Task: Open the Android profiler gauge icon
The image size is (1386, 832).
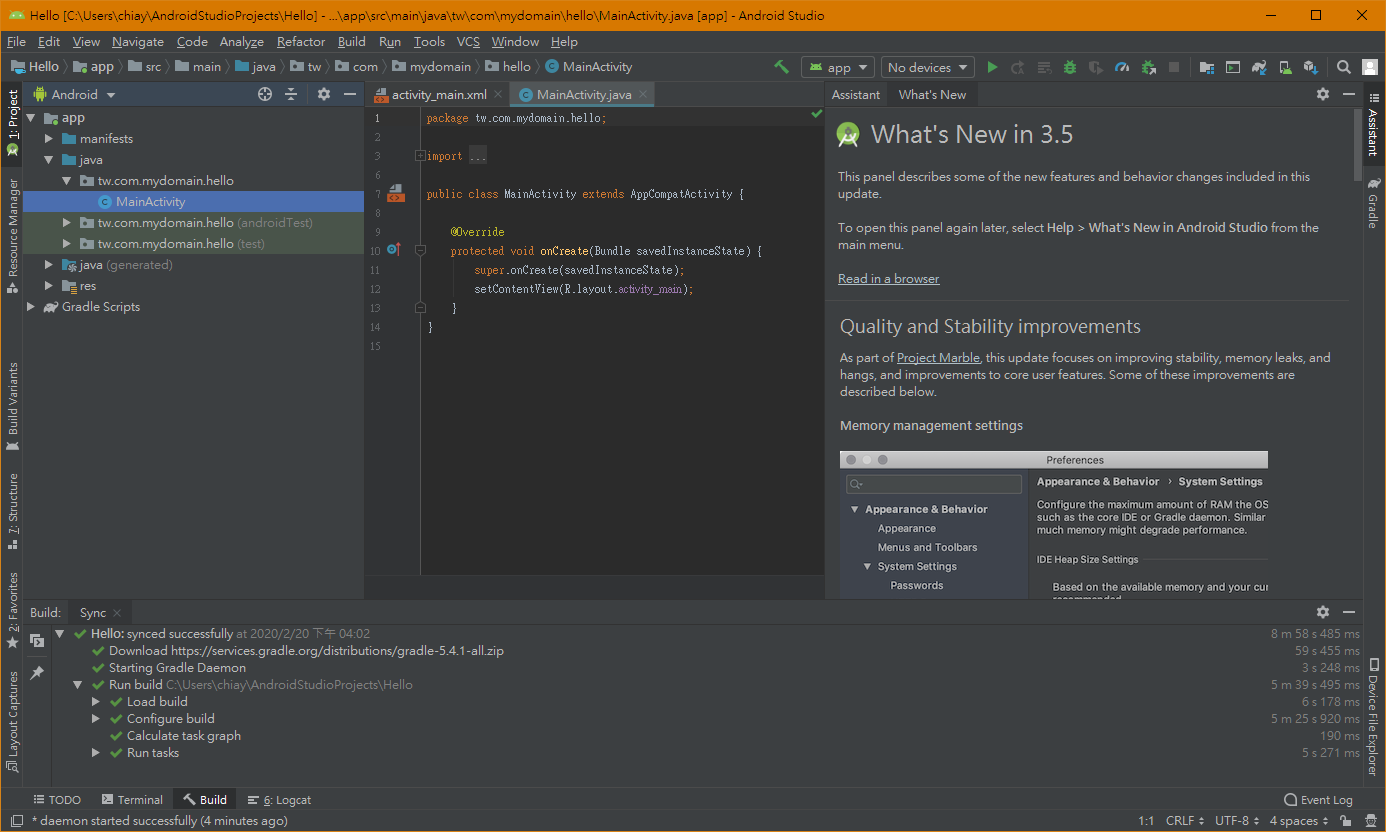Action: (x=1122, y=67)
